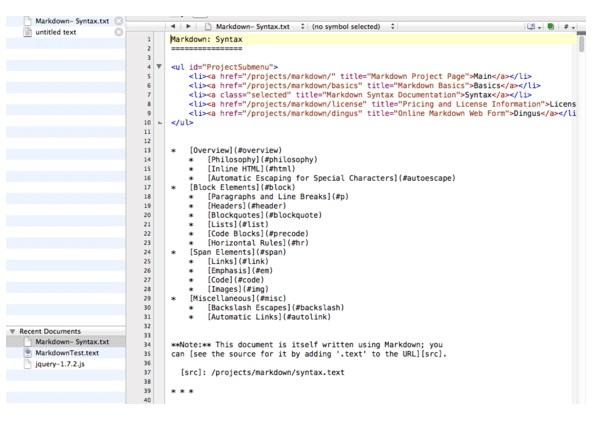Click the '* * *' horizontal rule on line 39
The width and height of the screenshot is (603, 426).
182,391
